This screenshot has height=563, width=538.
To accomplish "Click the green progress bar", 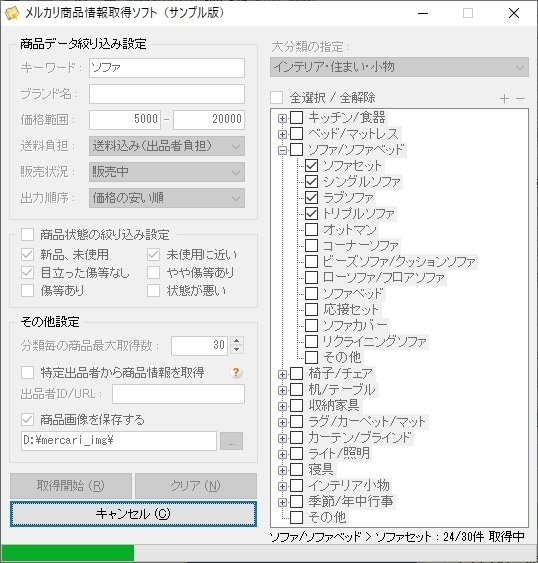I will pyautogui.click(x=68, y=553).
